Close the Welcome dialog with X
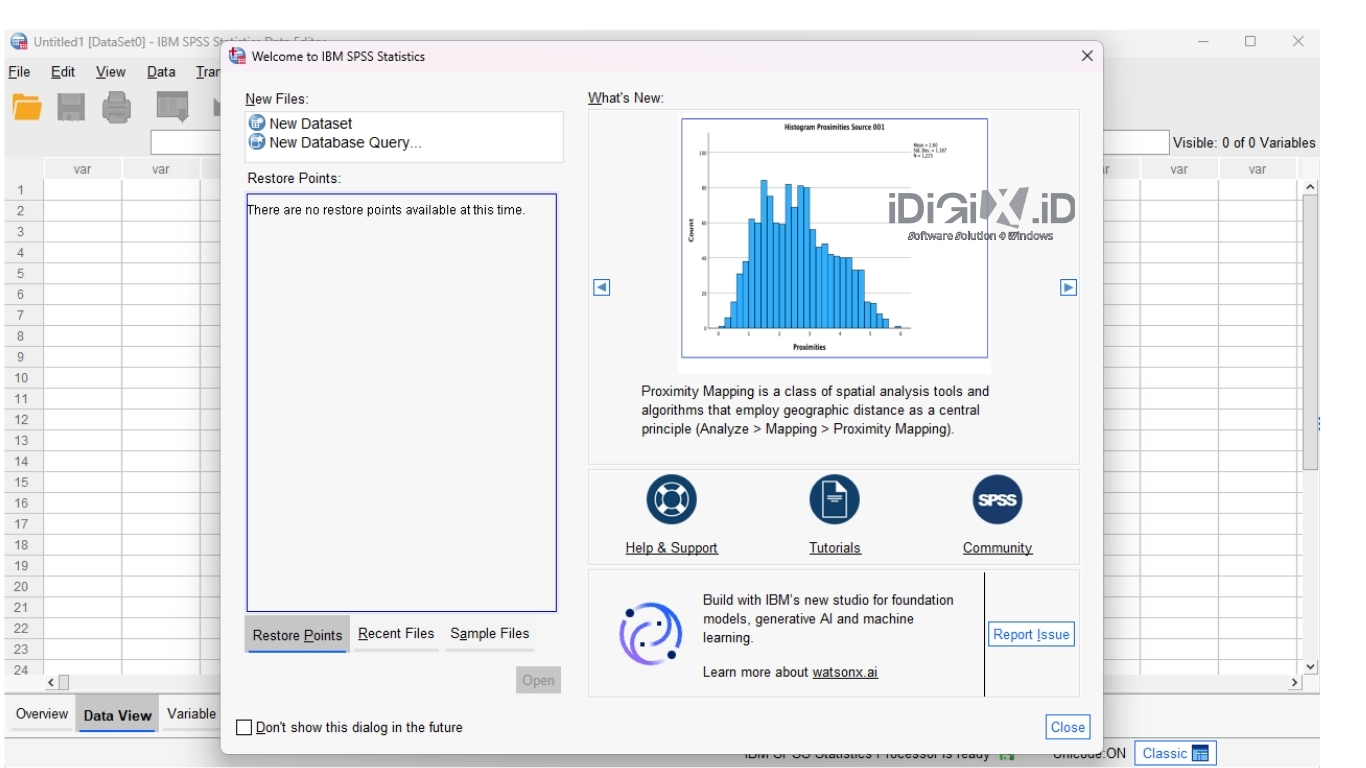The width and height of the screenshot is (1366, 768). (x=1087, y=56)
